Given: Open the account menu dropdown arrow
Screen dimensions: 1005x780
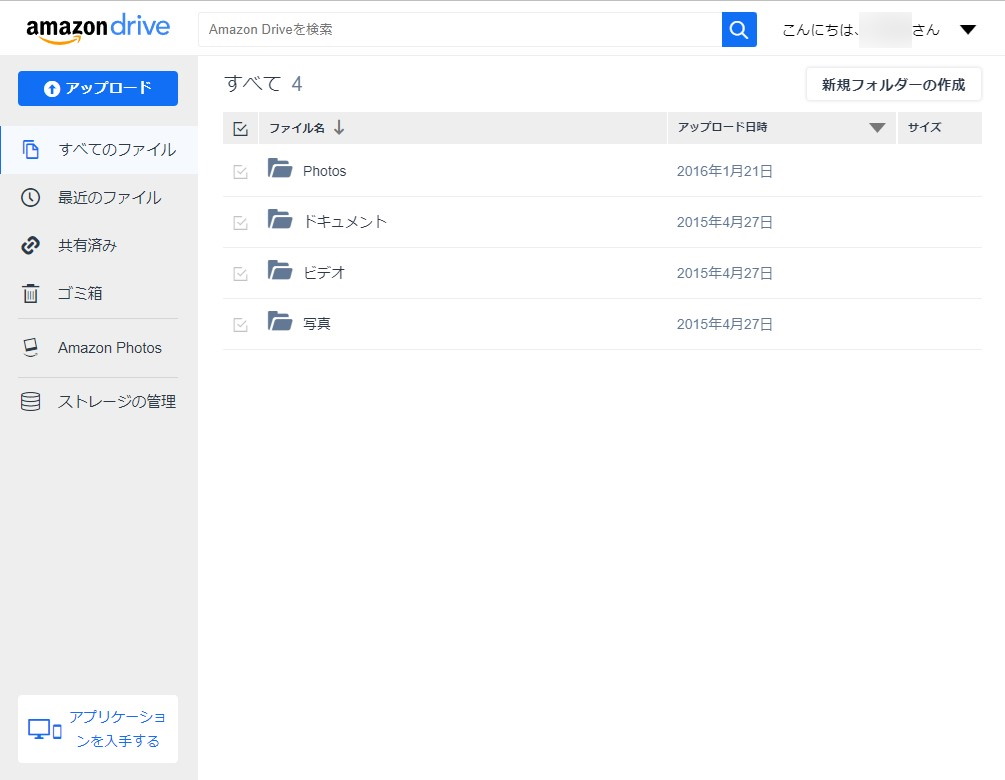Looking at the screenshot, I should [967, 29].
